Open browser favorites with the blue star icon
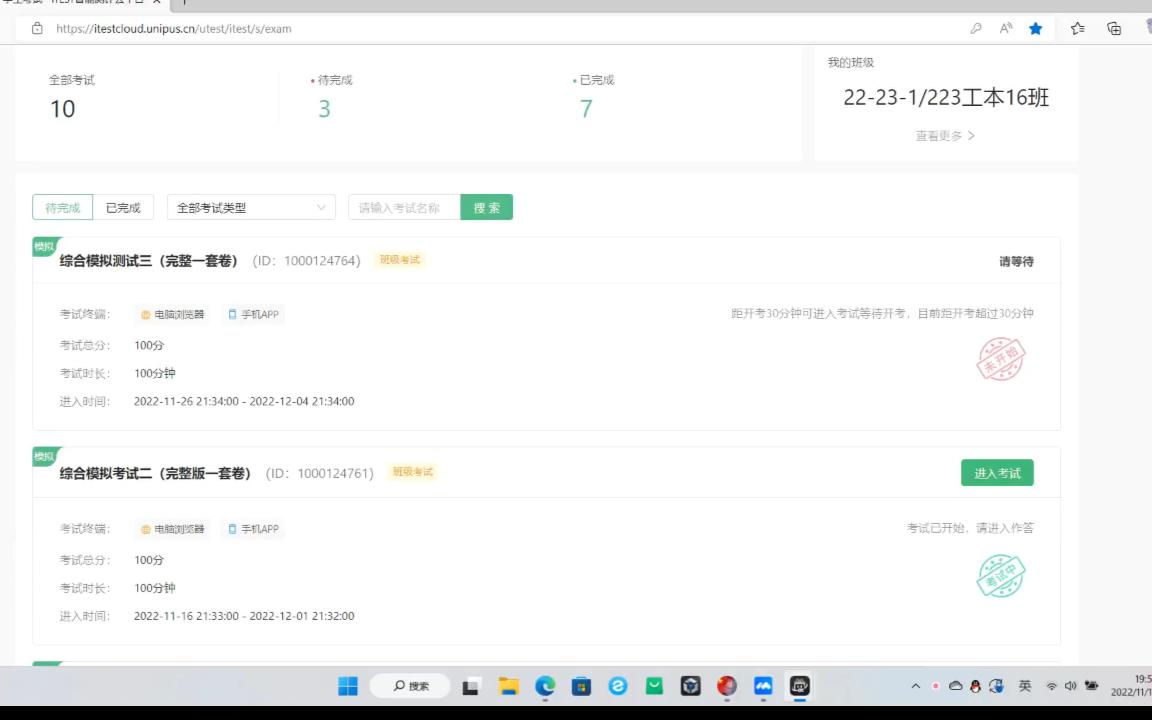The image size is (1152, 720). click(1035, 29)
